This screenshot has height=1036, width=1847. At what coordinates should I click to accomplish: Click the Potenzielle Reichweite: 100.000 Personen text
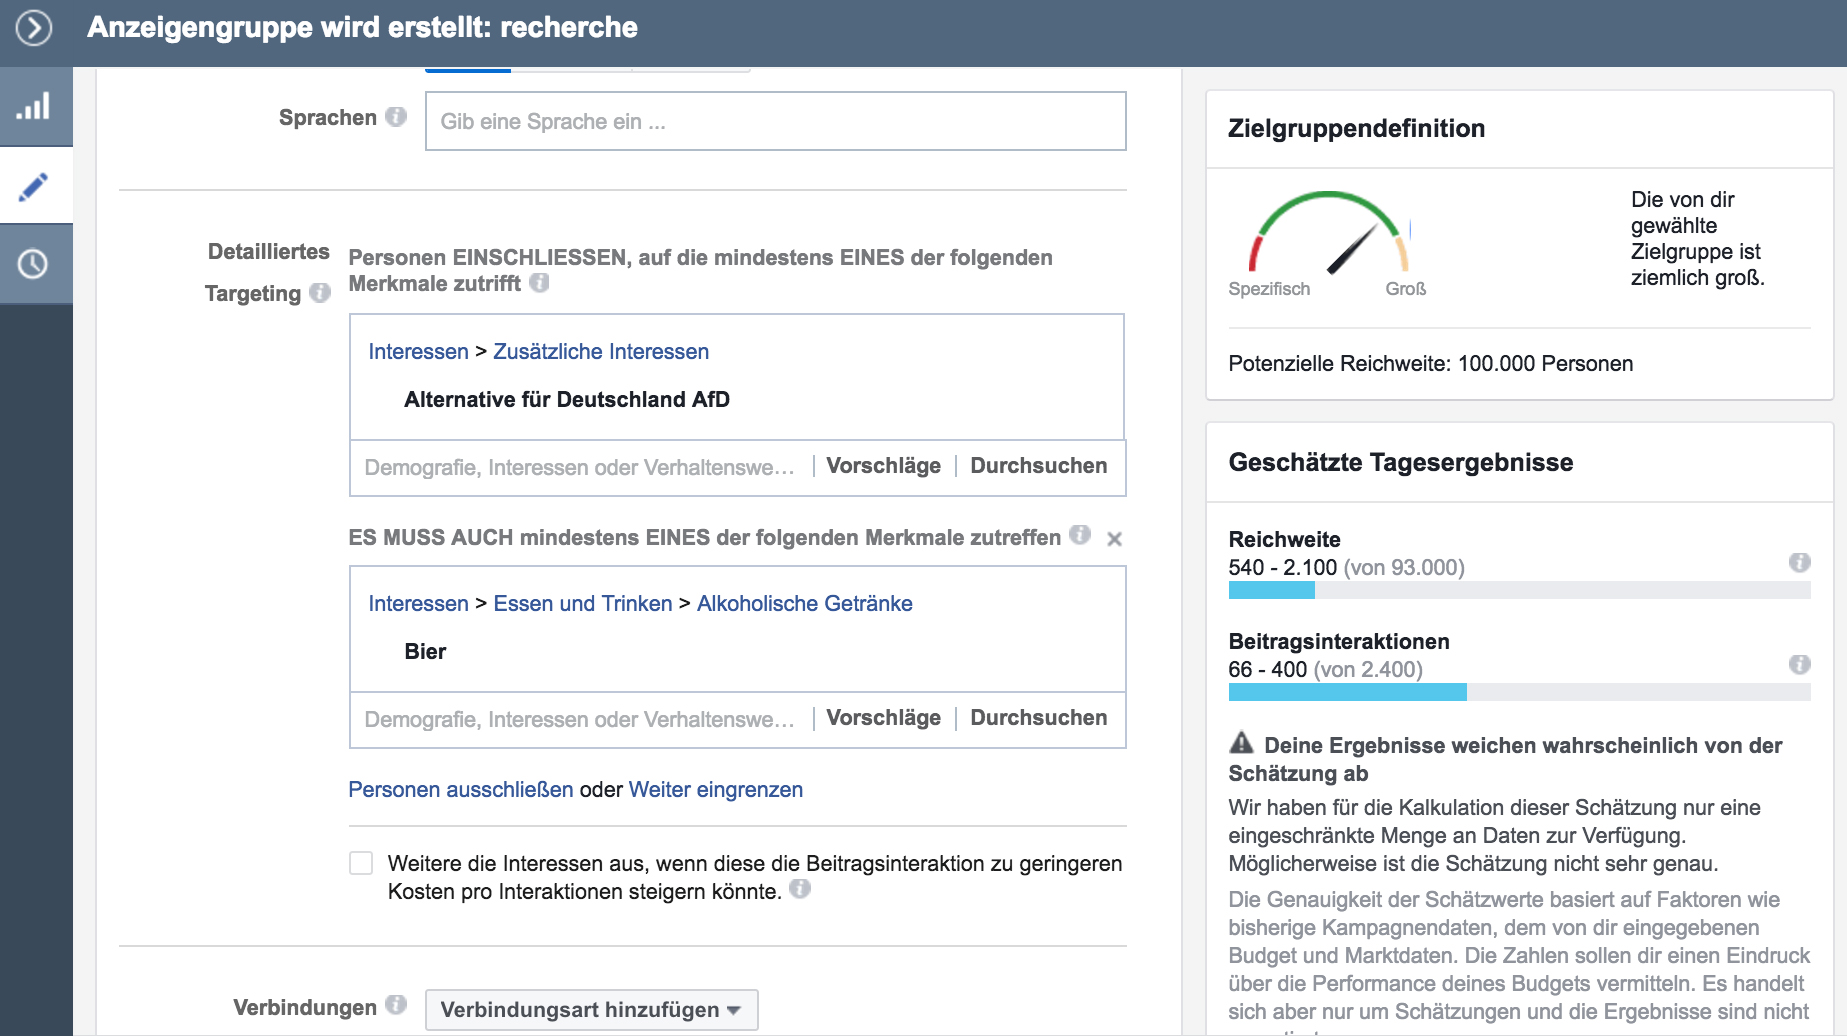(x=1431, y=364)
